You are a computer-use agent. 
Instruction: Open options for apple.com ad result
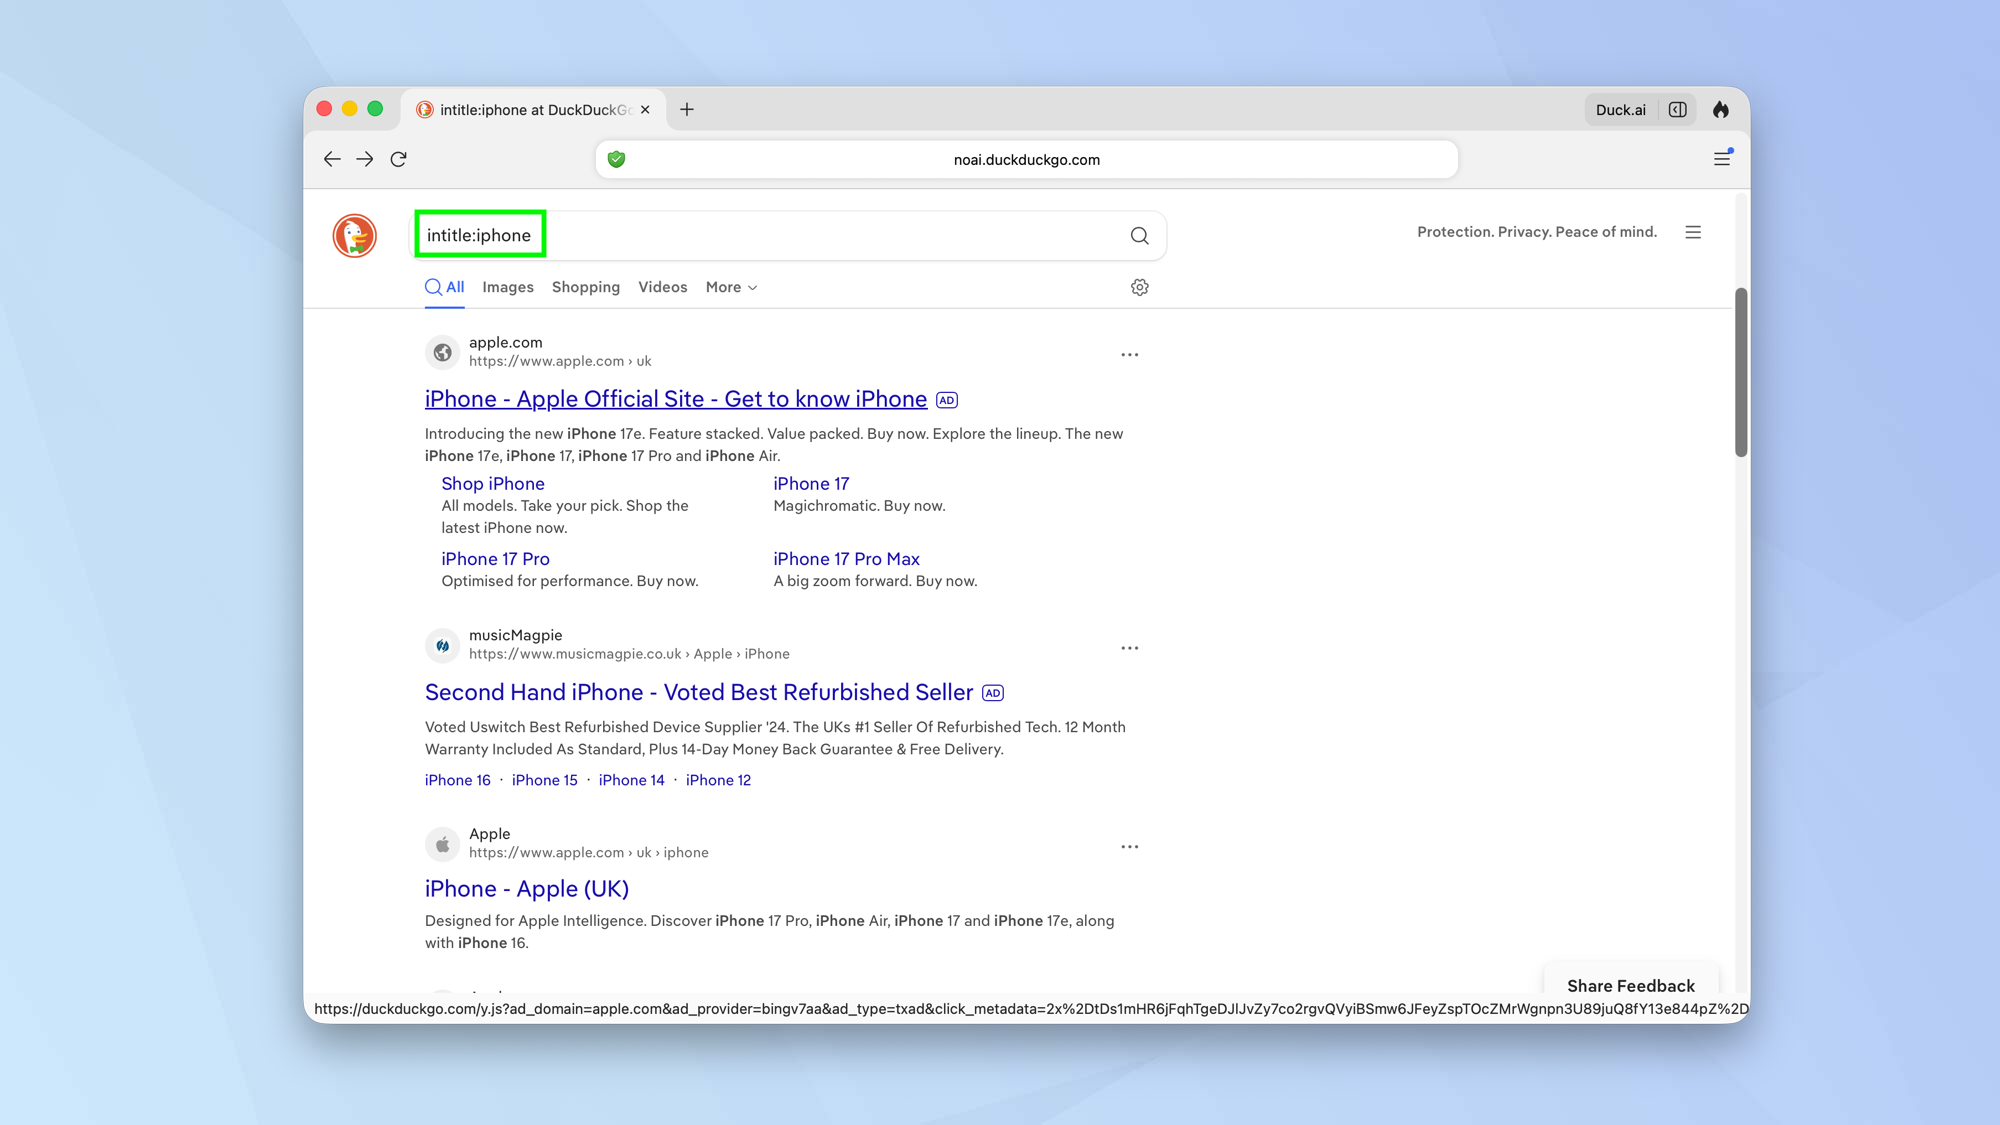tap(1130, 355)
